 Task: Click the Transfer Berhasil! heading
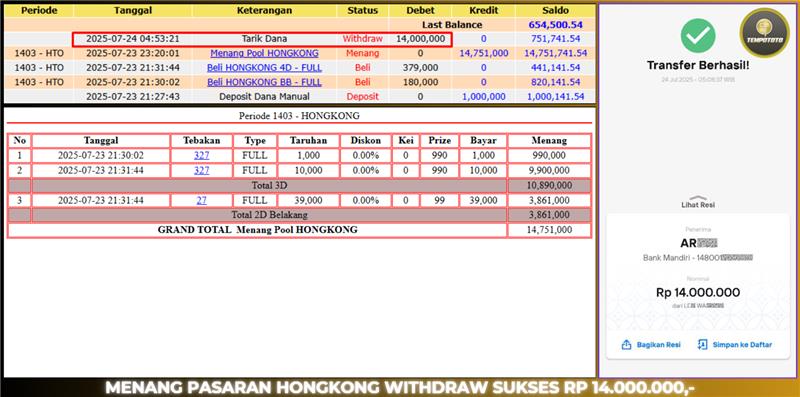click(x=698, y=65)
